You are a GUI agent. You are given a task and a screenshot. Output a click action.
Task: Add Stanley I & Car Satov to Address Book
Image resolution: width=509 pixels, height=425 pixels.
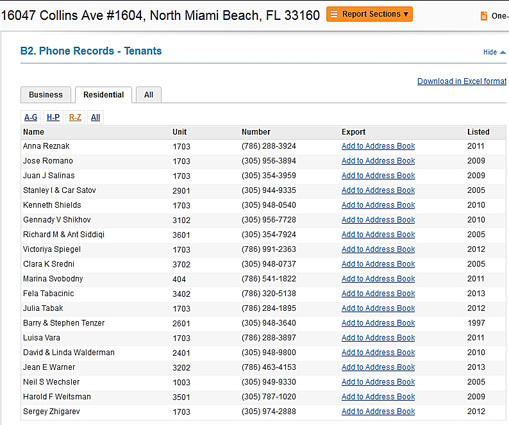coord(378,190)
